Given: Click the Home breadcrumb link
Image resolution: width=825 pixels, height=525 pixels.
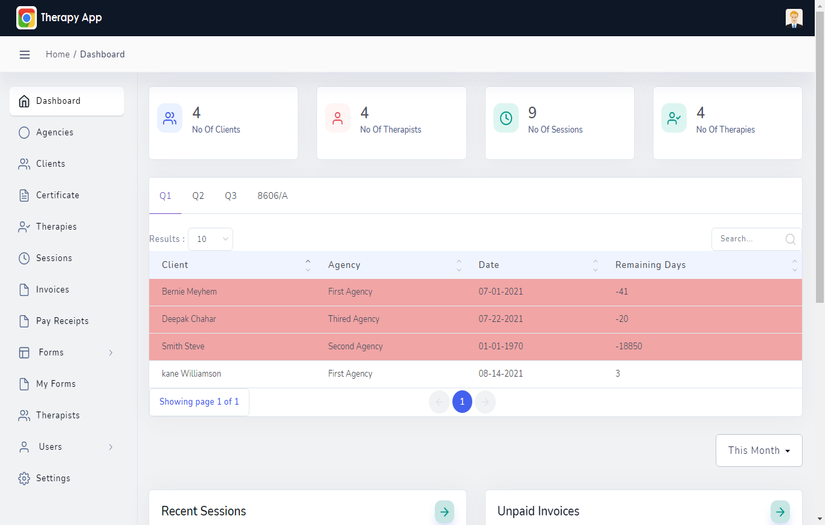Looking at the screenshot, I should 57,55.
